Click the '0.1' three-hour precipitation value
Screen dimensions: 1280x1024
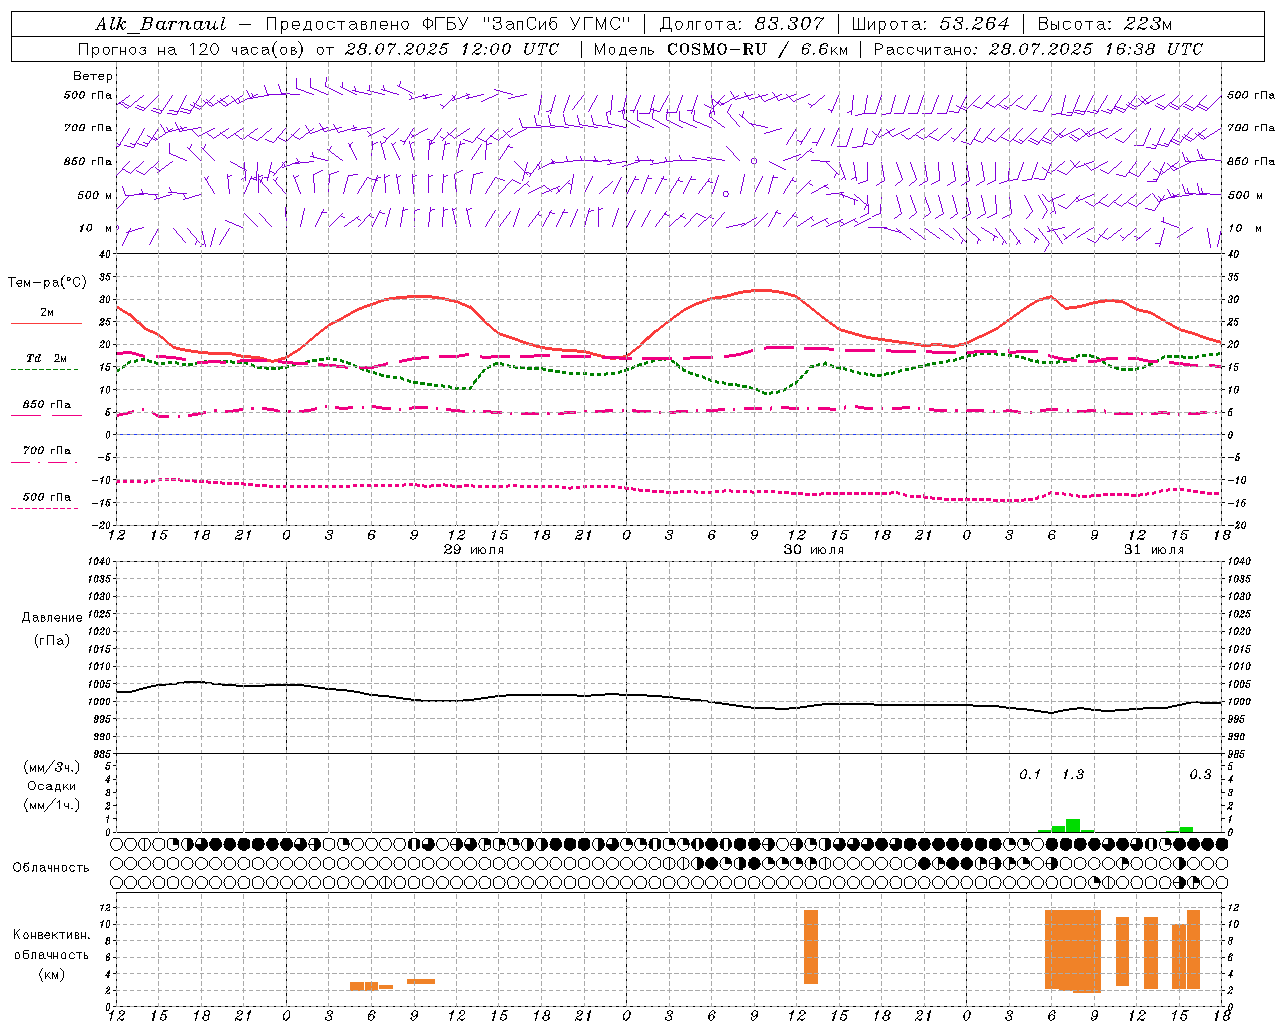1030,774
